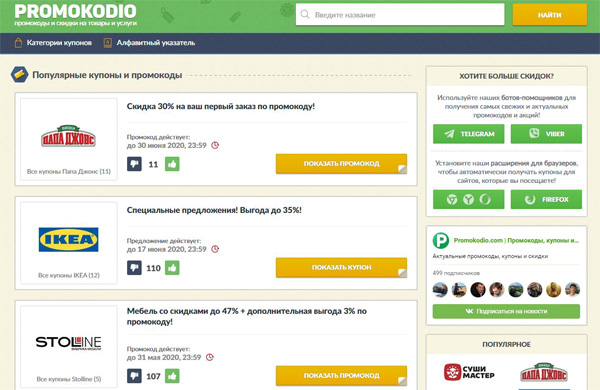Click the green P avatar of VK widget
This screenshot has width=600, height=390.
pyautogui.click(x=440, y=240)
